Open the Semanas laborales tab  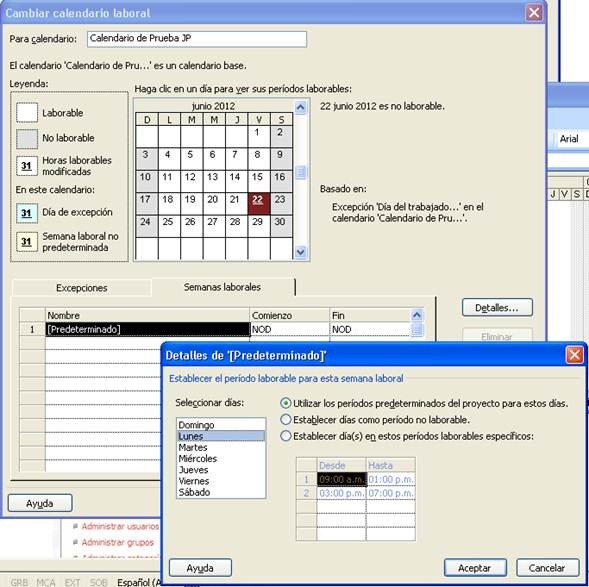coord(222,287)
